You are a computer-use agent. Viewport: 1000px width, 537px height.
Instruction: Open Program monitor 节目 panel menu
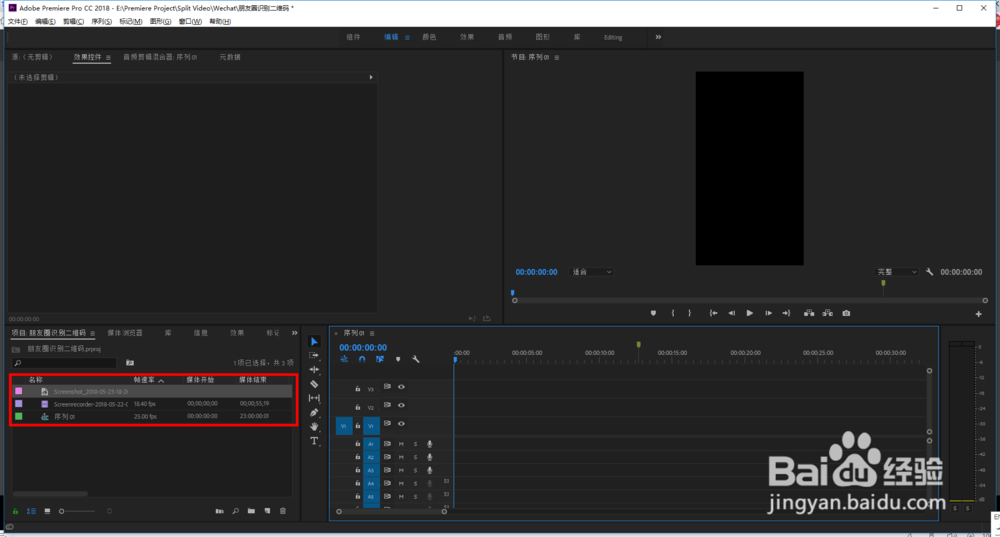point(557,57)
